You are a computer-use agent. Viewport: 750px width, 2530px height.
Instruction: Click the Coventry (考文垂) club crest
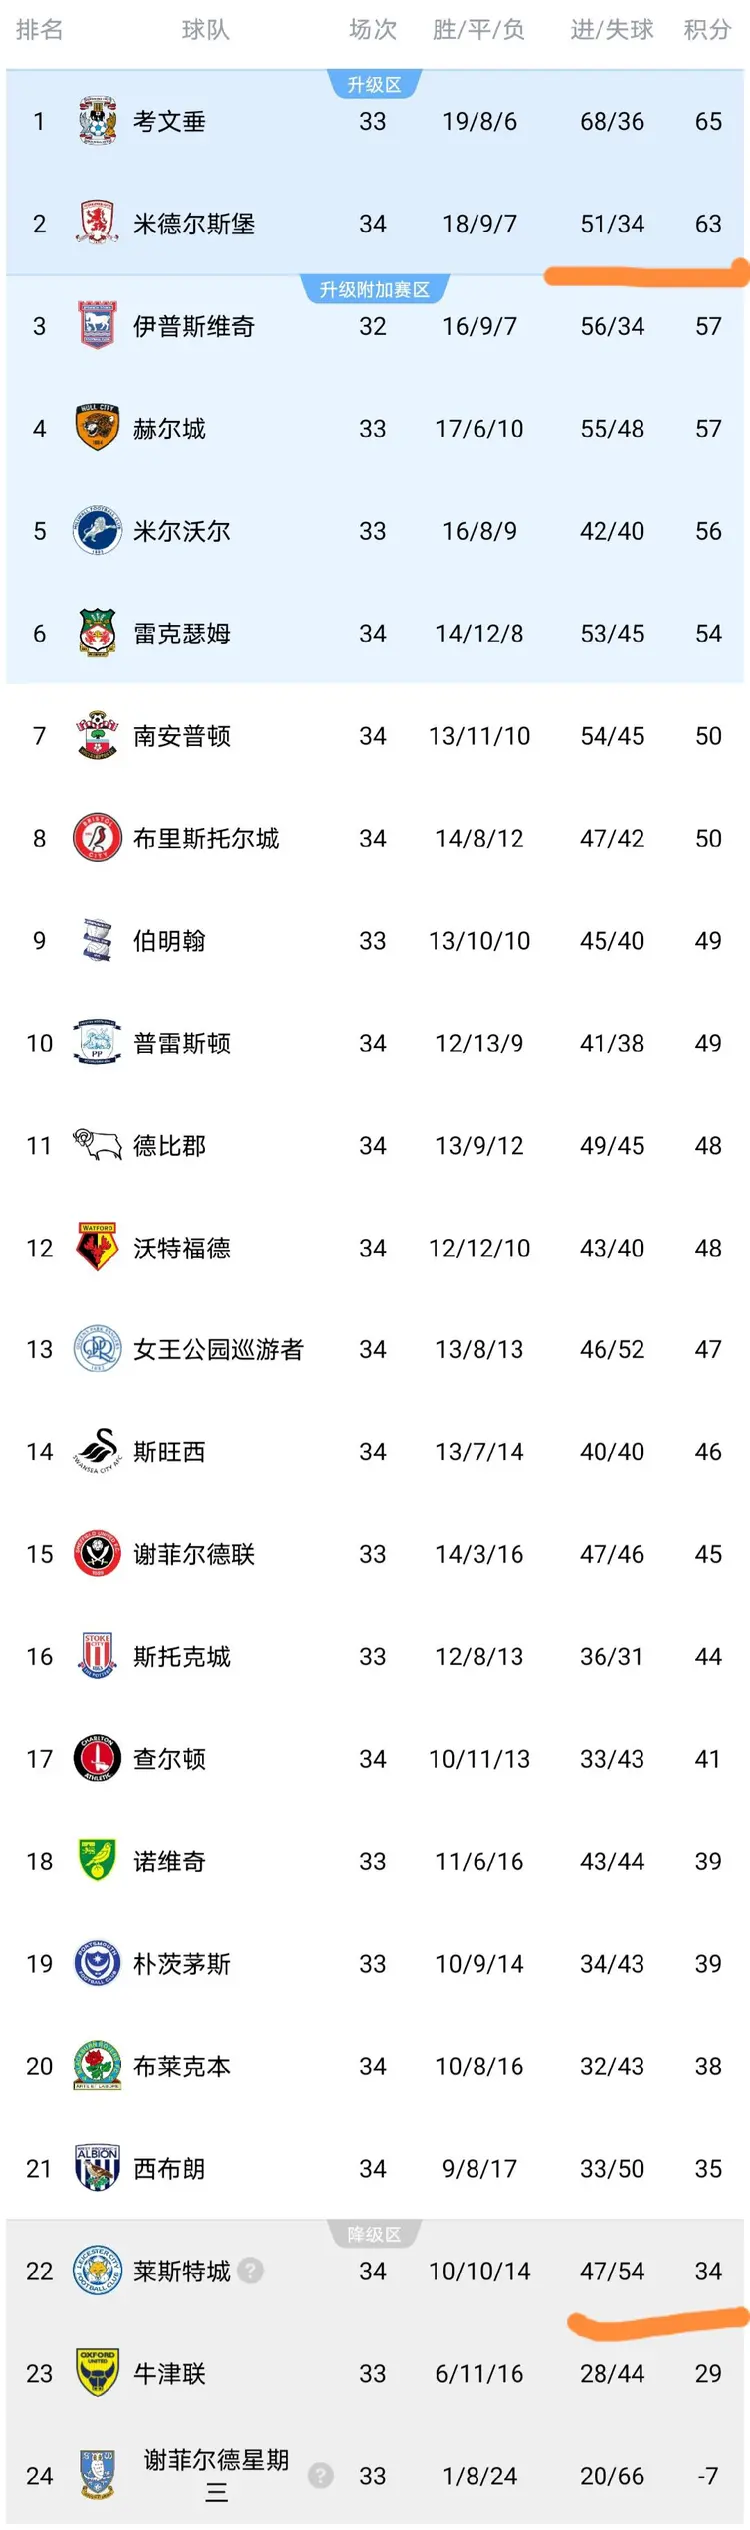(x=97, y=121)
